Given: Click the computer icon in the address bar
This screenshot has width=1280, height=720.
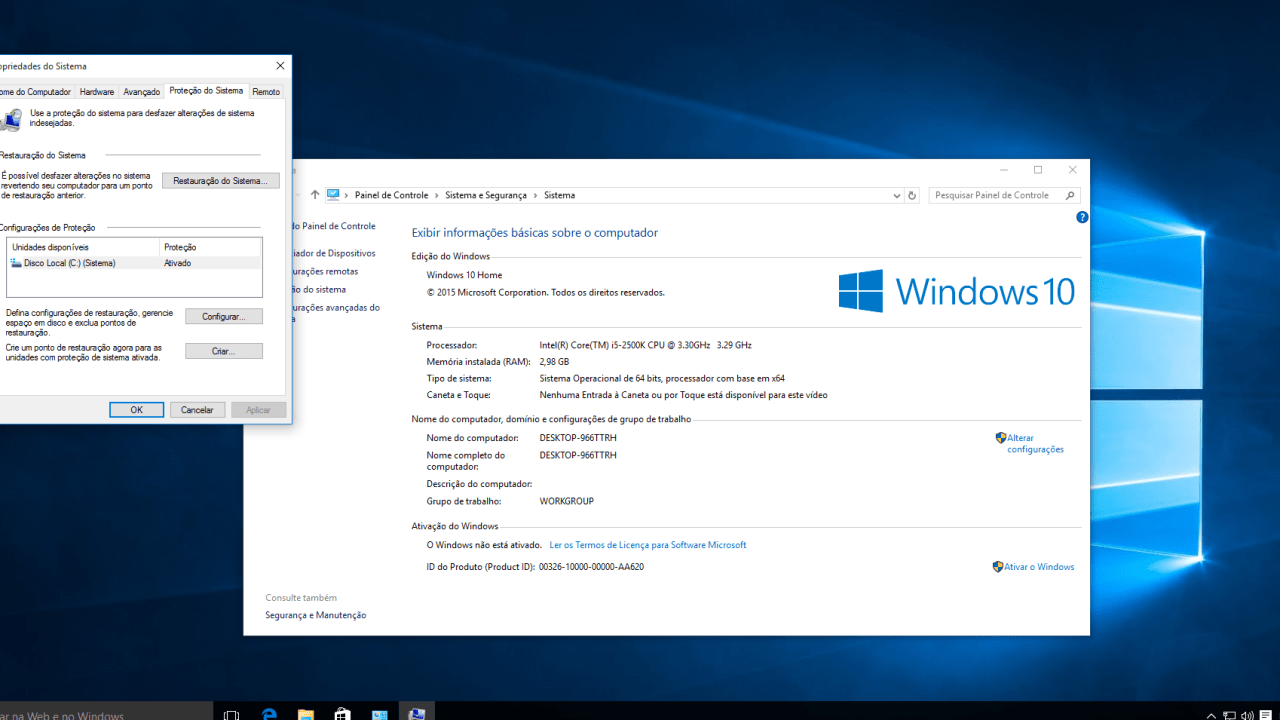Looking at the screenshot, I should pyautogui.click(x=333, y=195).
